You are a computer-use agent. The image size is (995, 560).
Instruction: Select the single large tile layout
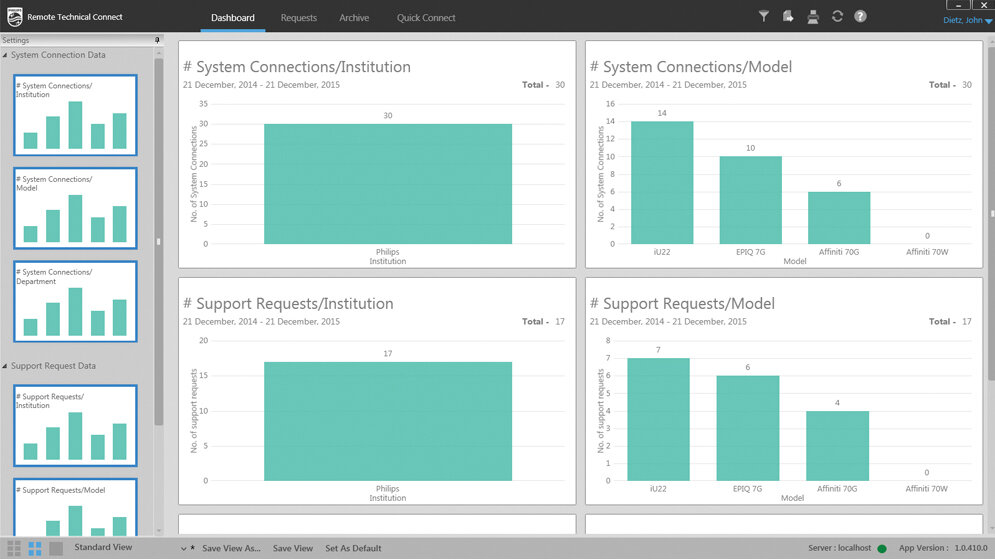pyautogui.click(x=56, y=548)
